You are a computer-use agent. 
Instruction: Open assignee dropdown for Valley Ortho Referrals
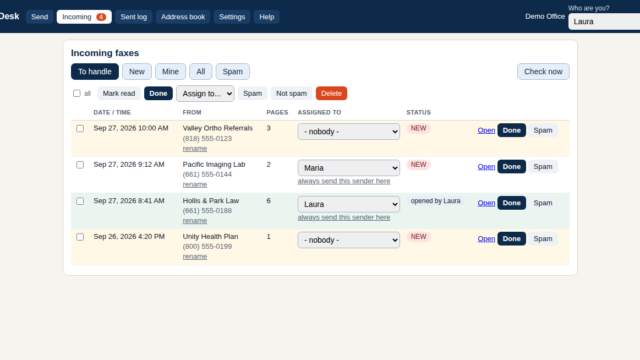[x=349, y=131]
